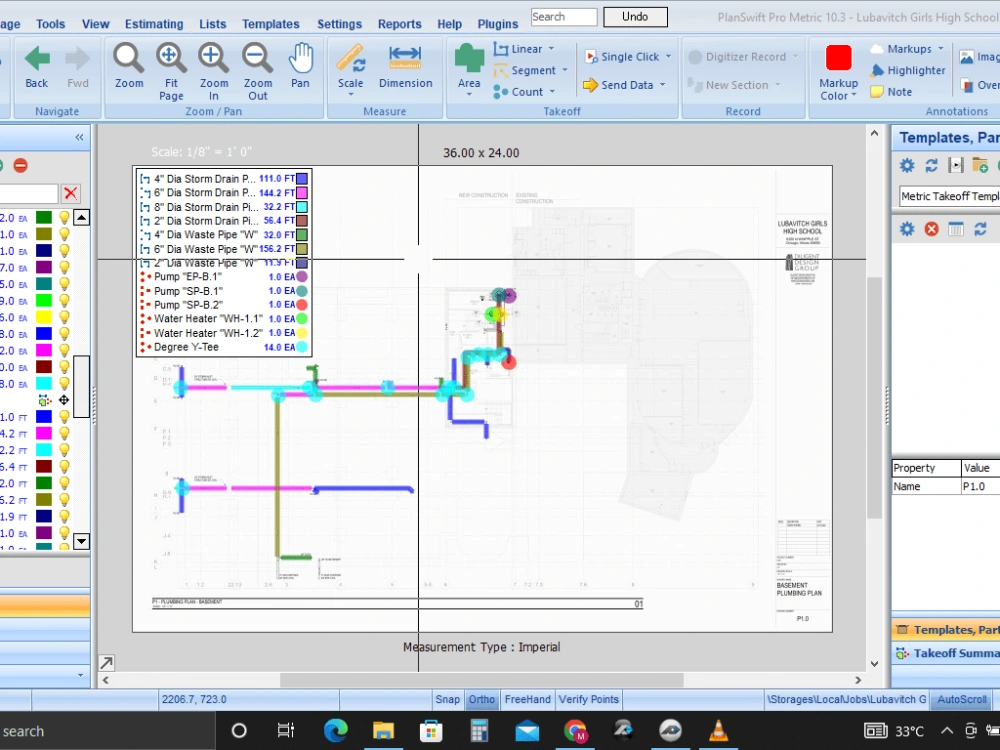Click the red Markup Color swatch
The width and height of the screenshot is (1000, 750).
(838, 57)
